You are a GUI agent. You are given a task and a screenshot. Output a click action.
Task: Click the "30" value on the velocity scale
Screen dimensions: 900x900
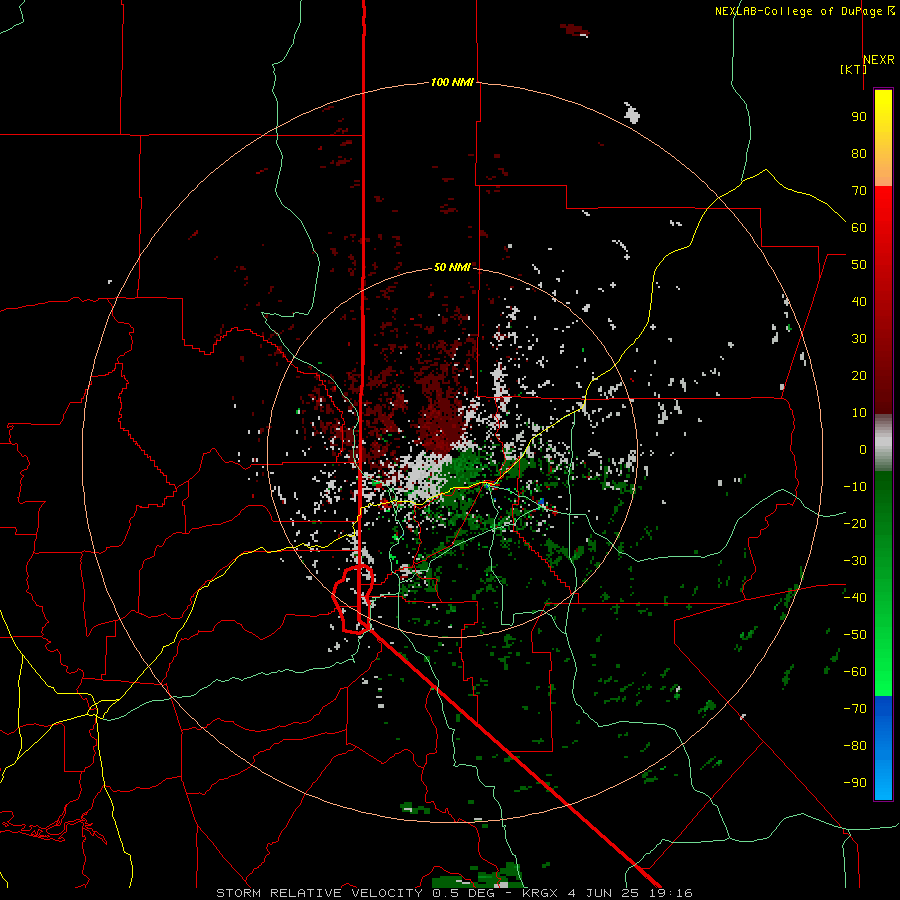pos(859,339)
